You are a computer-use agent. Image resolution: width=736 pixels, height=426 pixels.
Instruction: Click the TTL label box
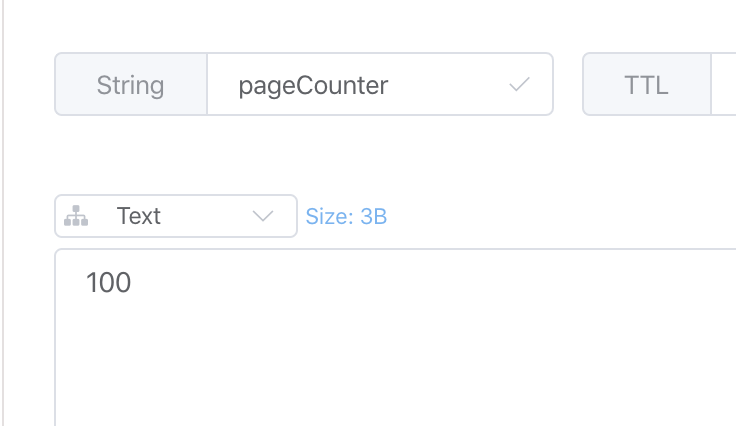point(646,85)
